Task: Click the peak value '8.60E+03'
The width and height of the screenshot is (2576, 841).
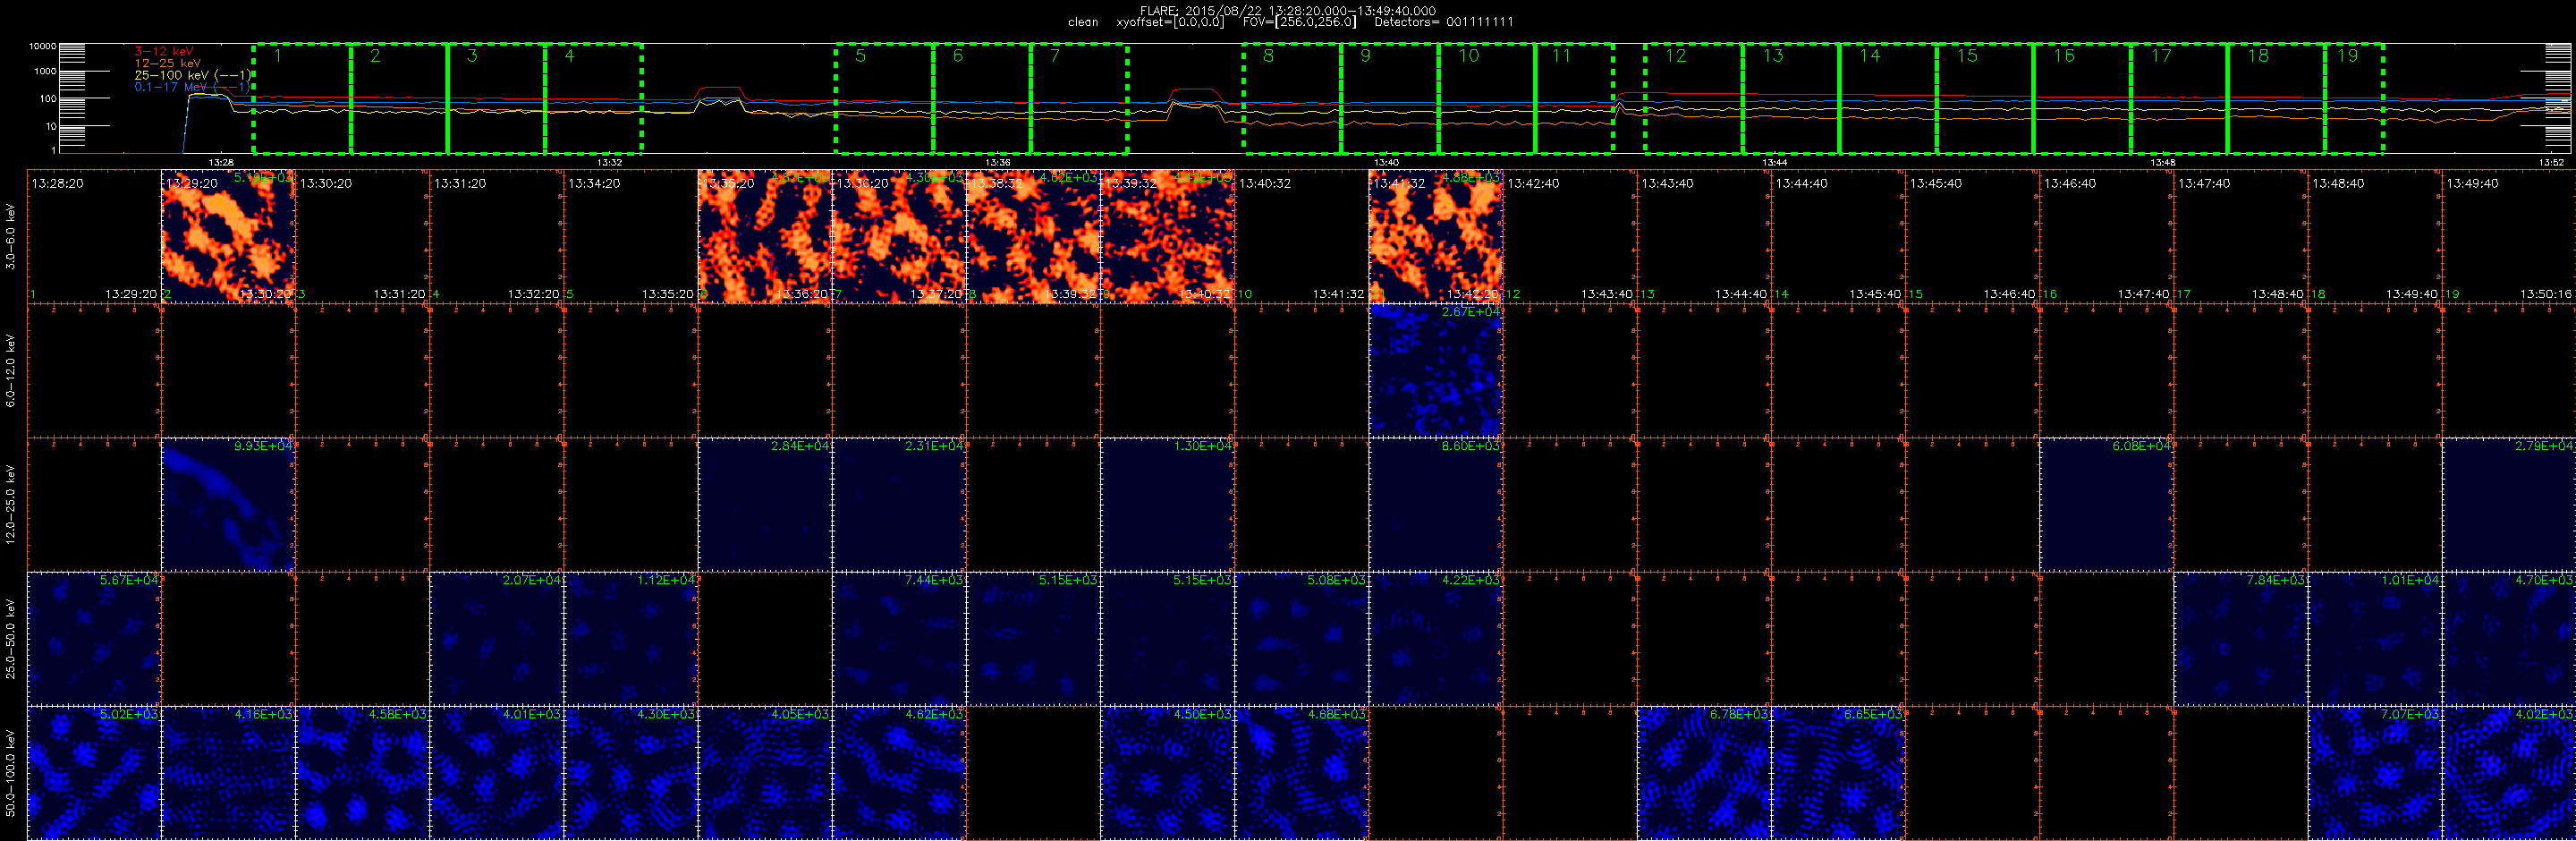Action: coord(1471,446)
